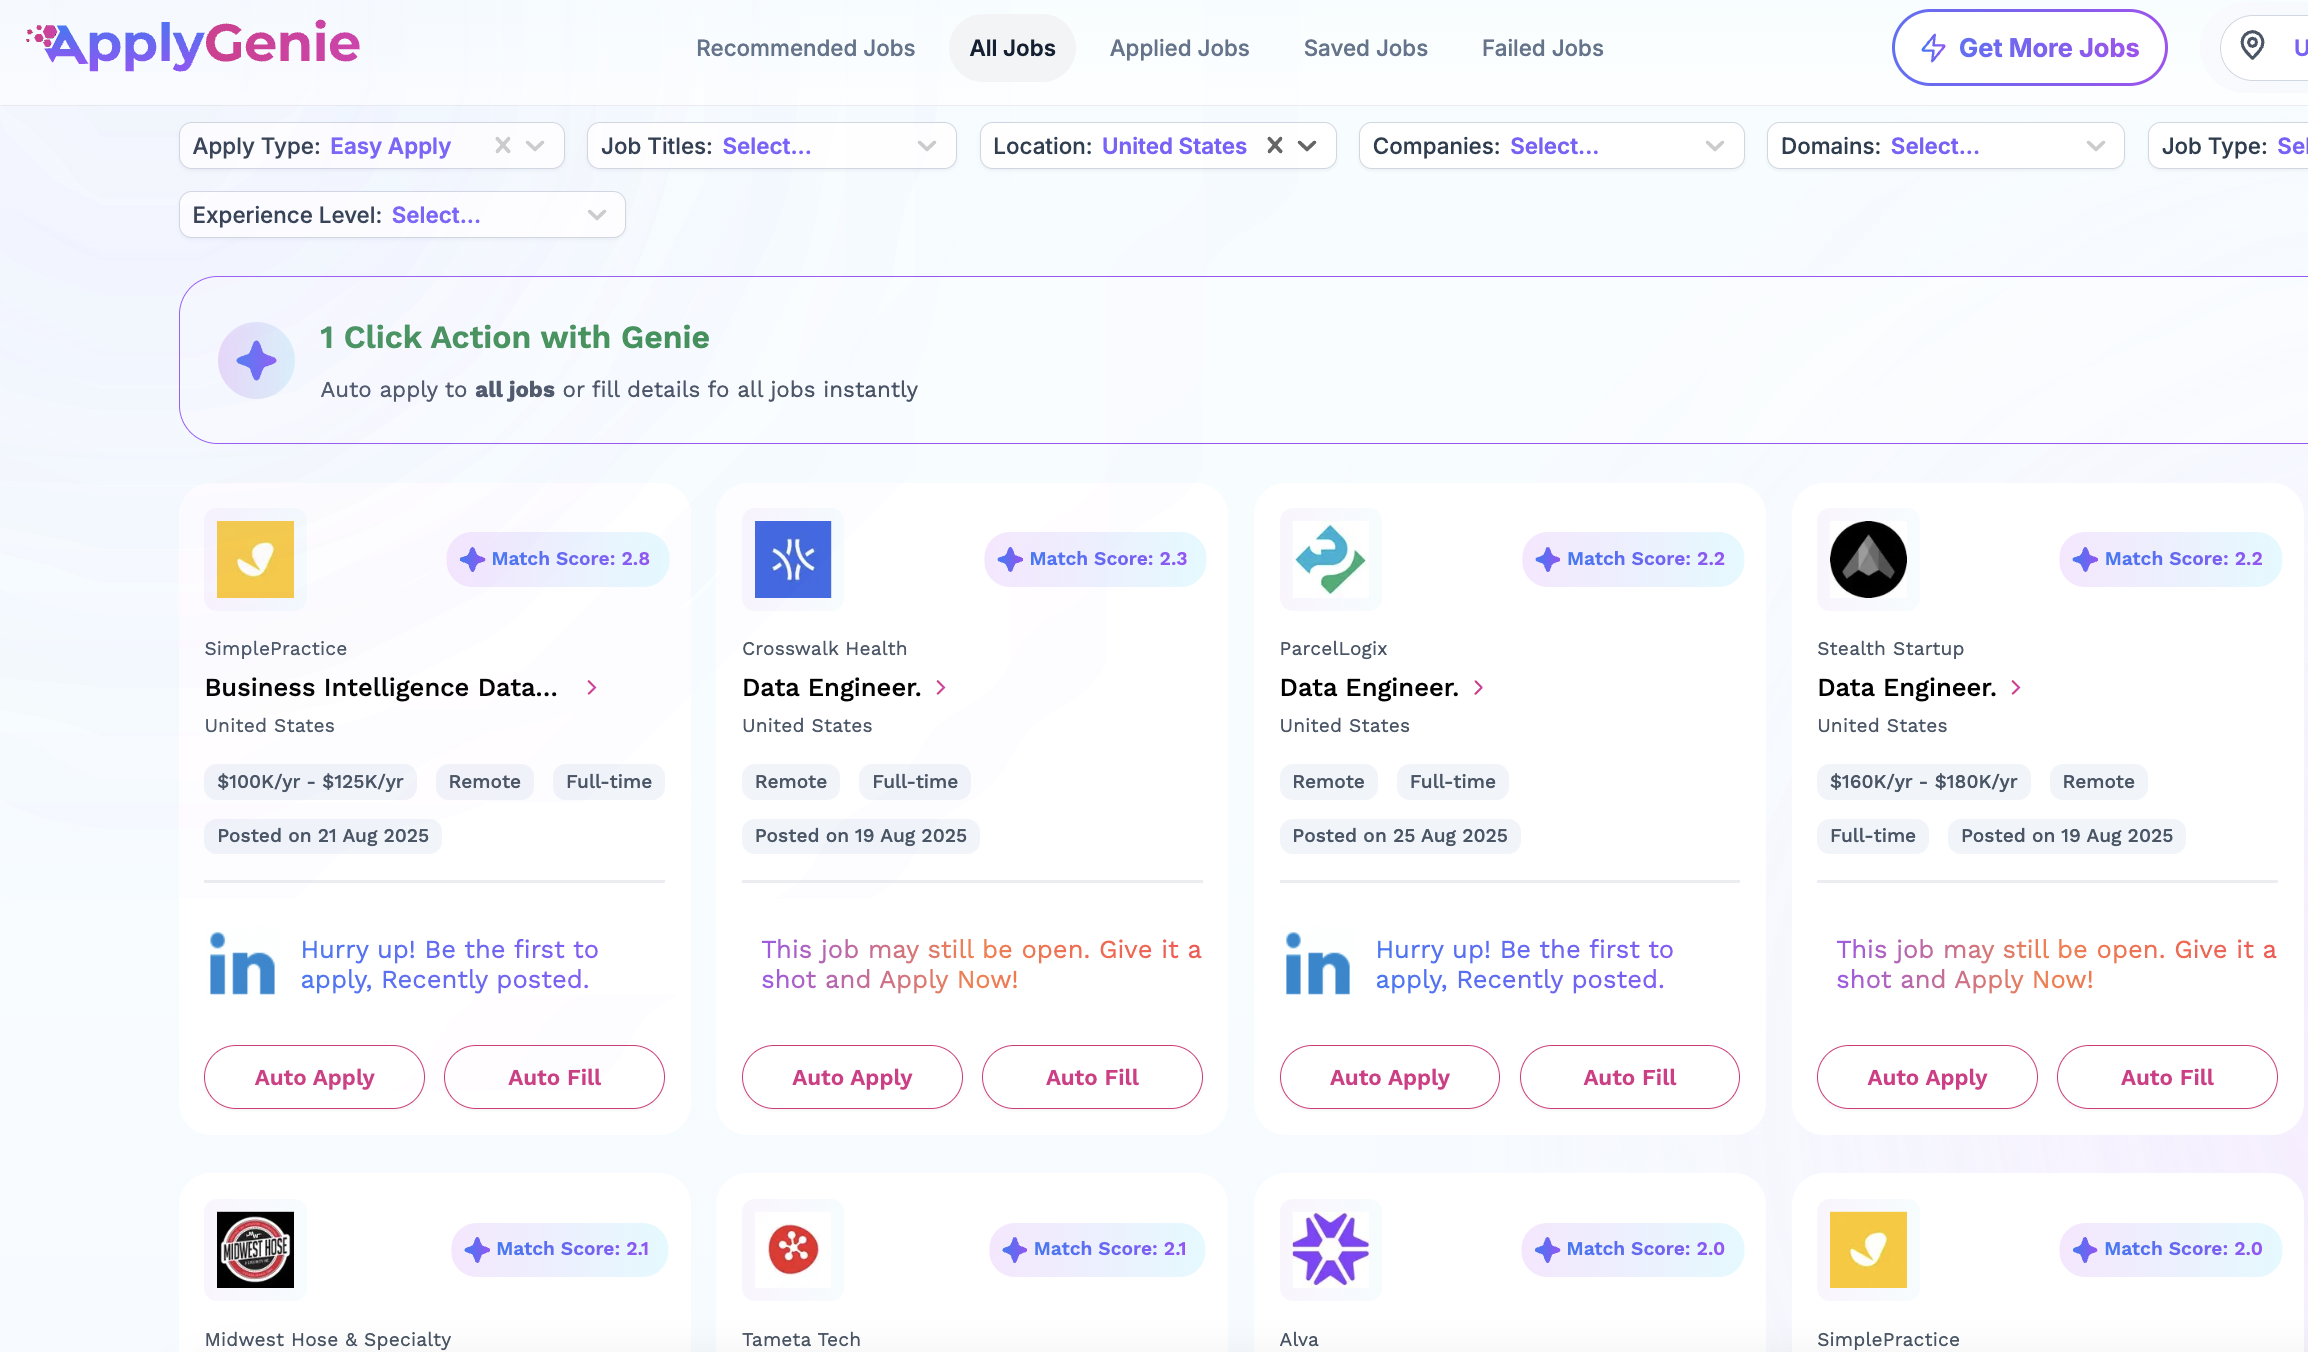Clear the Easy Apply filter with X
This screenshot has width=2308, height=1352.
(x=503, y=146)
